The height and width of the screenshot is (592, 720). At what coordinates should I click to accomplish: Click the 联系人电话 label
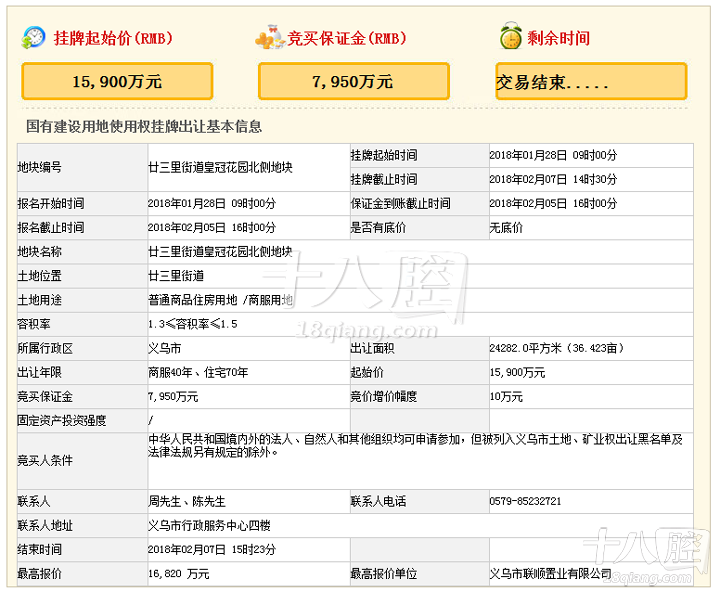pyautogui.click(x=378, y=502)
